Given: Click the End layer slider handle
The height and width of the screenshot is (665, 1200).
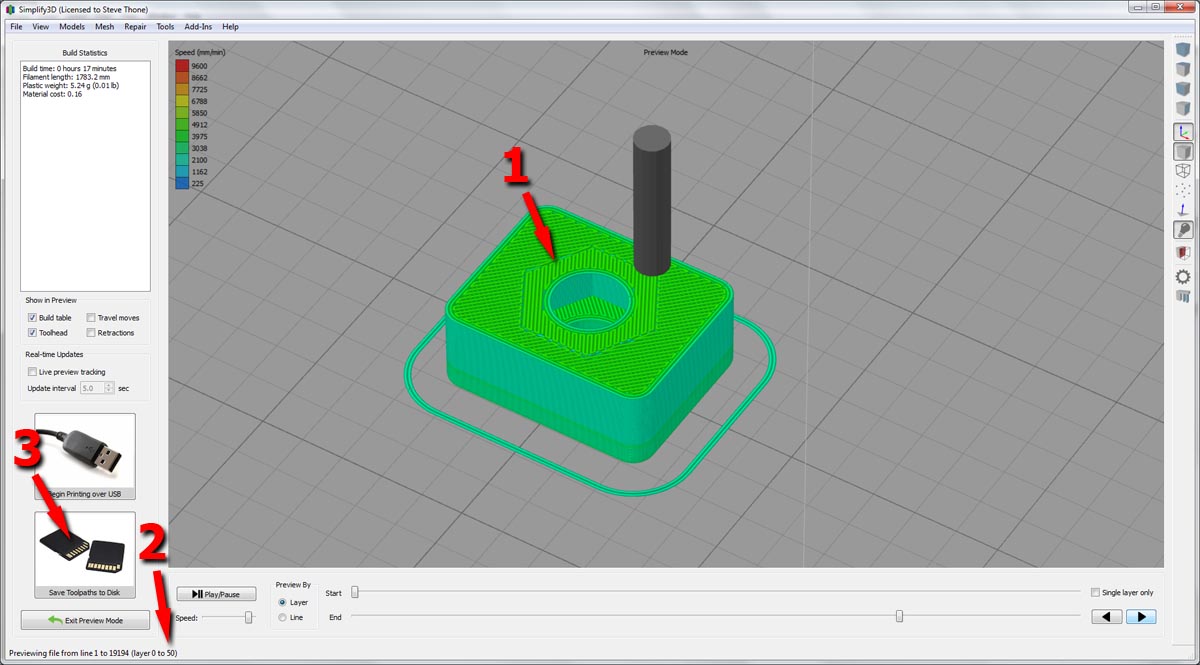Looking at the screenshot, I should (899, 617).
